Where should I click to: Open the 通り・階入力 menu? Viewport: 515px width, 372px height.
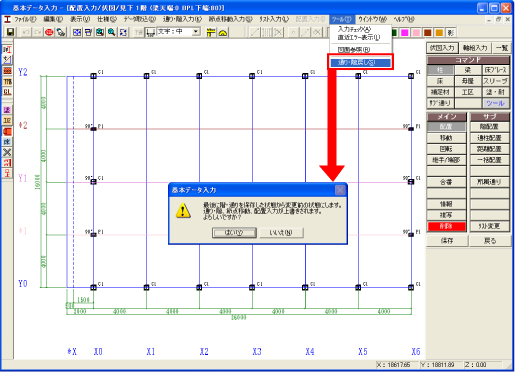183,19
